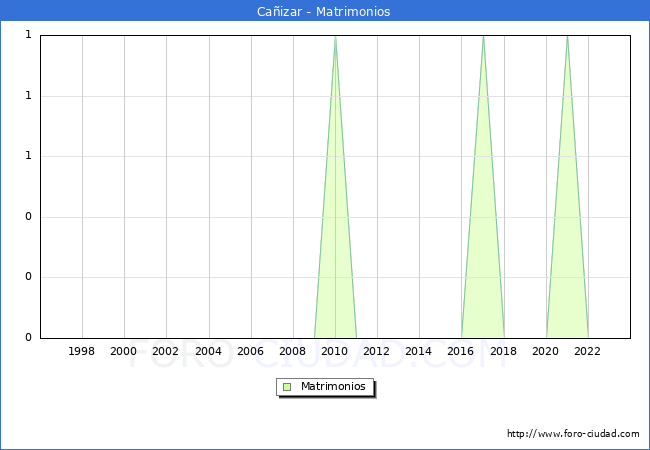The height and width of the screenshot is (450, 650).
Task: Click the 1998 x-axis label
Action: point(81,351)
